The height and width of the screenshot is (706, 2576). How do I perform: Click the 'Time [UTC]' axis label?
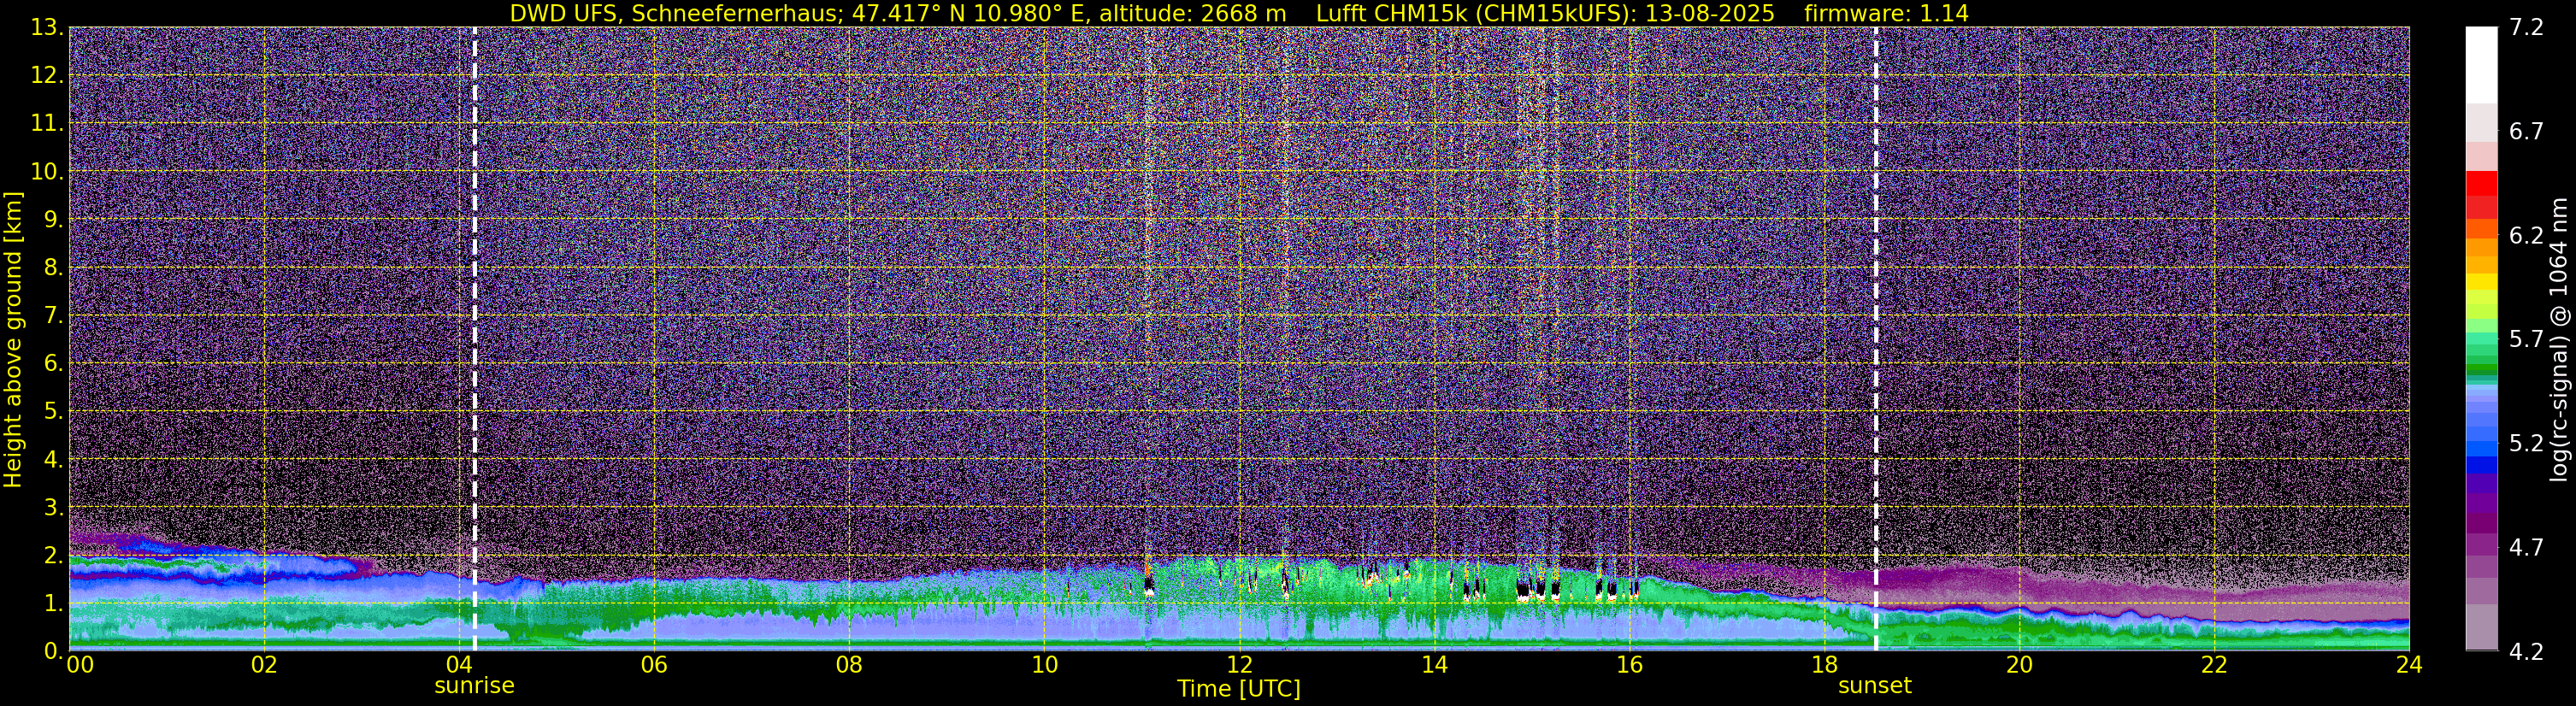[1238, 689]
